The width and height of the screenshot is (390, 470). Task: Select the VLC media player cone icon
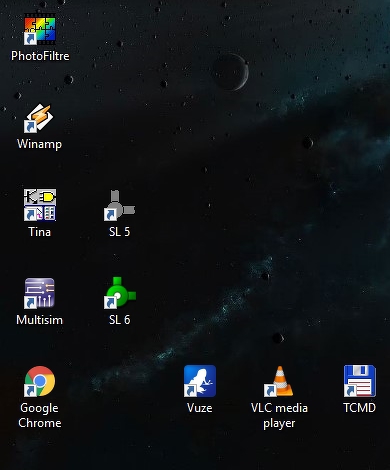click(279, 381)
